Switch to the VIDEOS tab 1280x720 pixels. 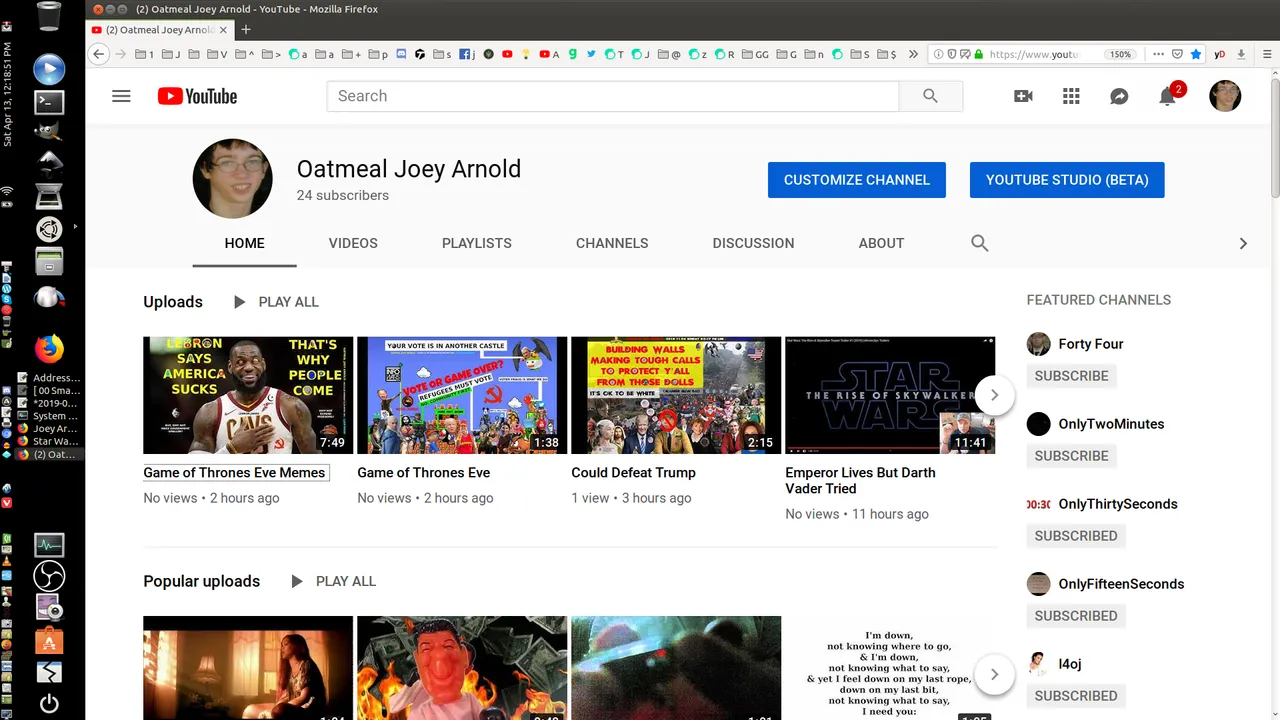(353, 243)
